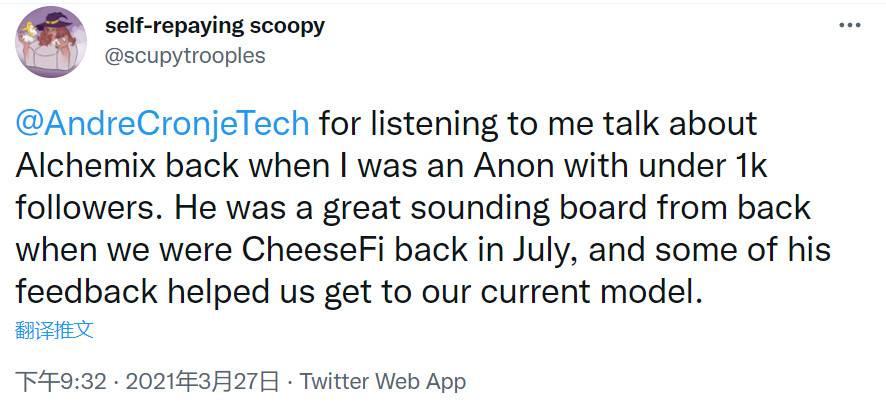Open the @AndreCronjeTech mention link
This screenshot has height=402, width=886.
click(x=163, y=124)
